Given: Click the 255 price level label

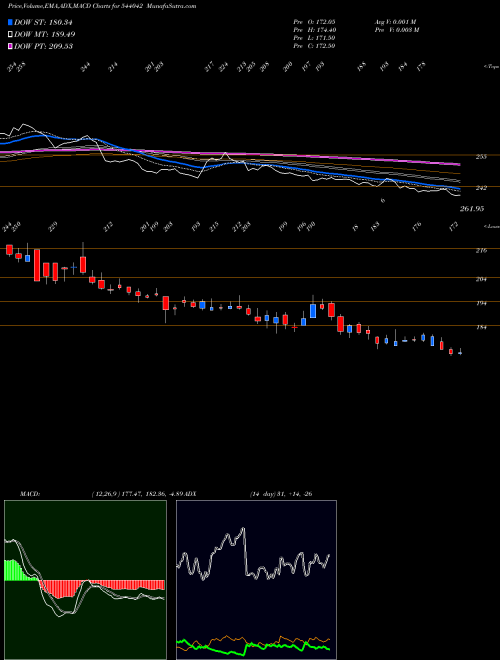Looking at the screenshot, I should coord(481,157).
